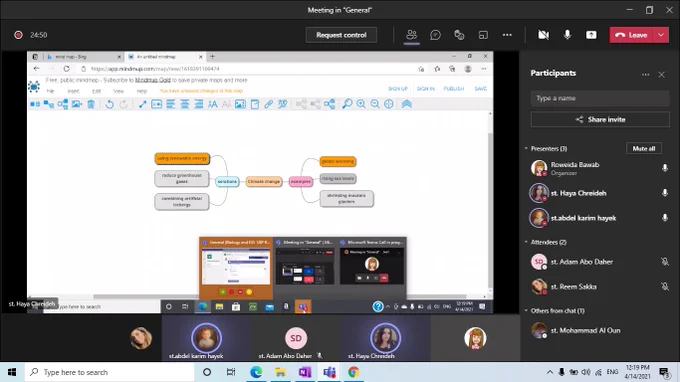
Task: Click the PUBLISH link in MindMup
Action: 454,88
